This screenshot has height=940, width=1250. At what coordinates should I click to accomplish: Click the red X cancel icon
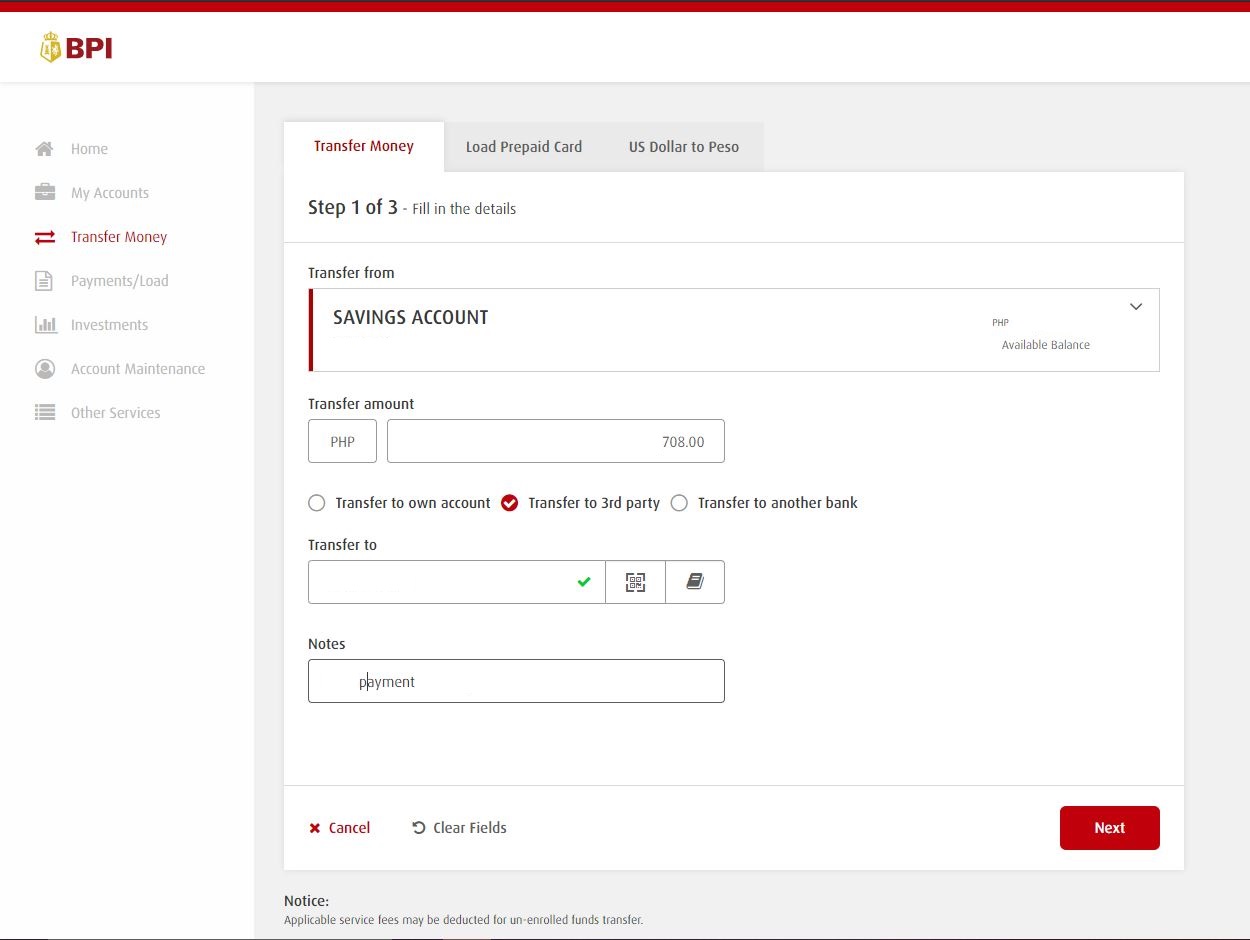click(x=315, y=828)
